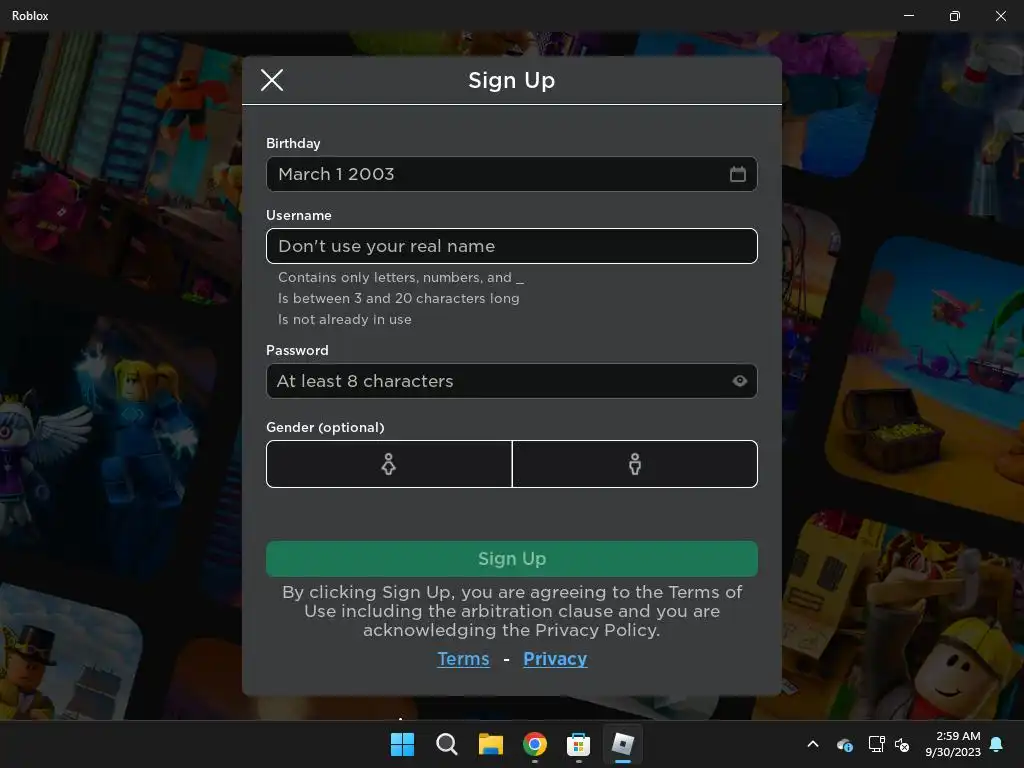
Task: Open File Explorer from taskbar
Action: [x=490, y=744]
